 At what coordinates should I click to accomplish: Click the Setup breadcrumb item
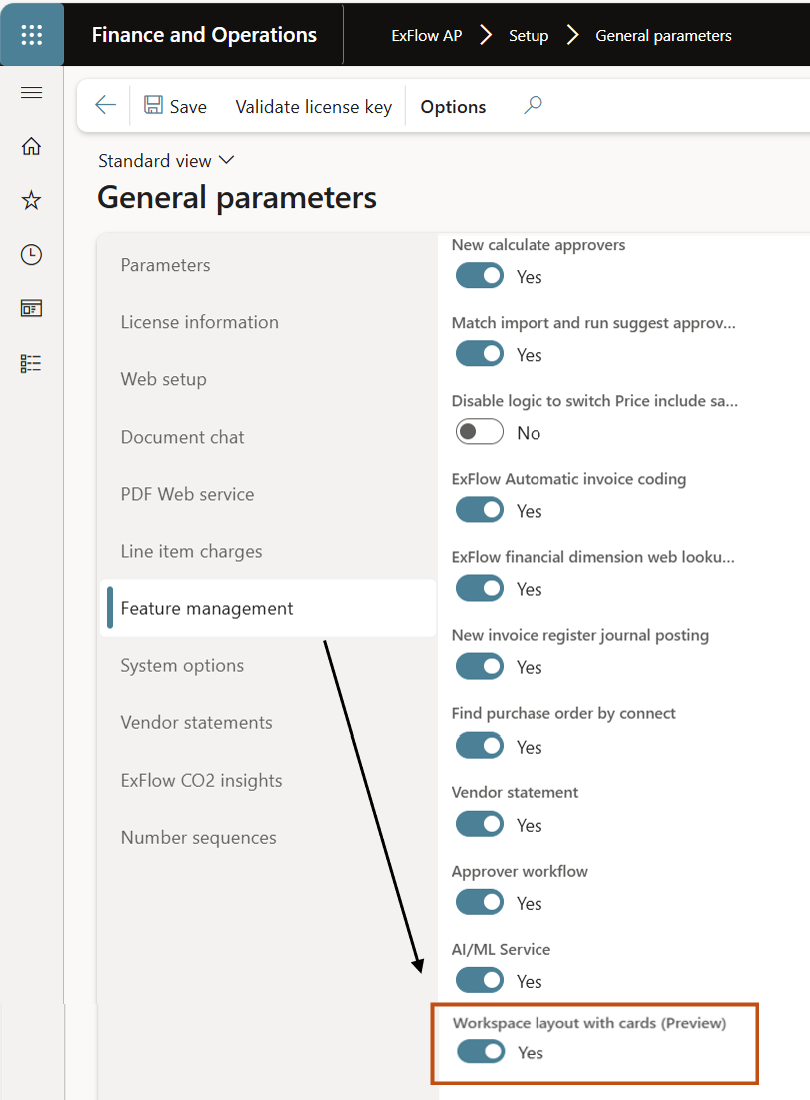[528, 36]
